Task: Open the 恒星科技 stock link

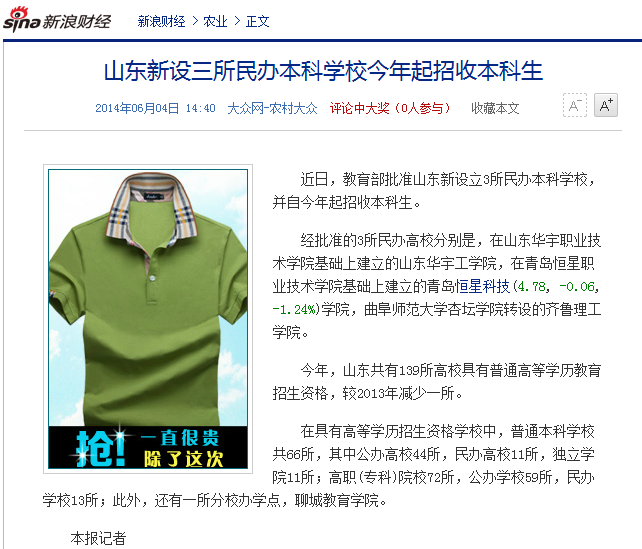Action: click(482, 286)
